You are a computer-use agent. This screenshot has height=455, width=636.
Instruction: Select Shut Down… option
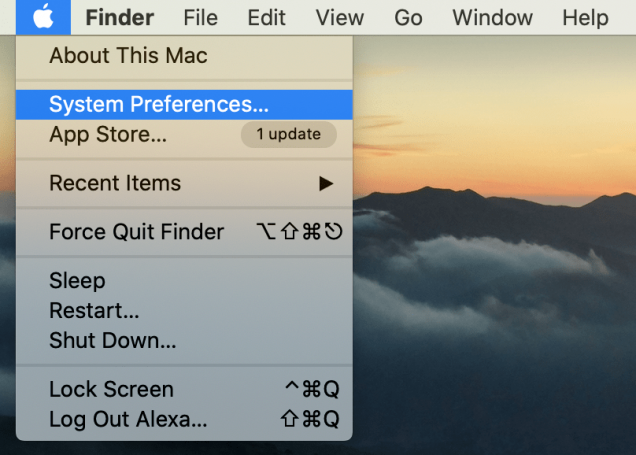(184, 340)
